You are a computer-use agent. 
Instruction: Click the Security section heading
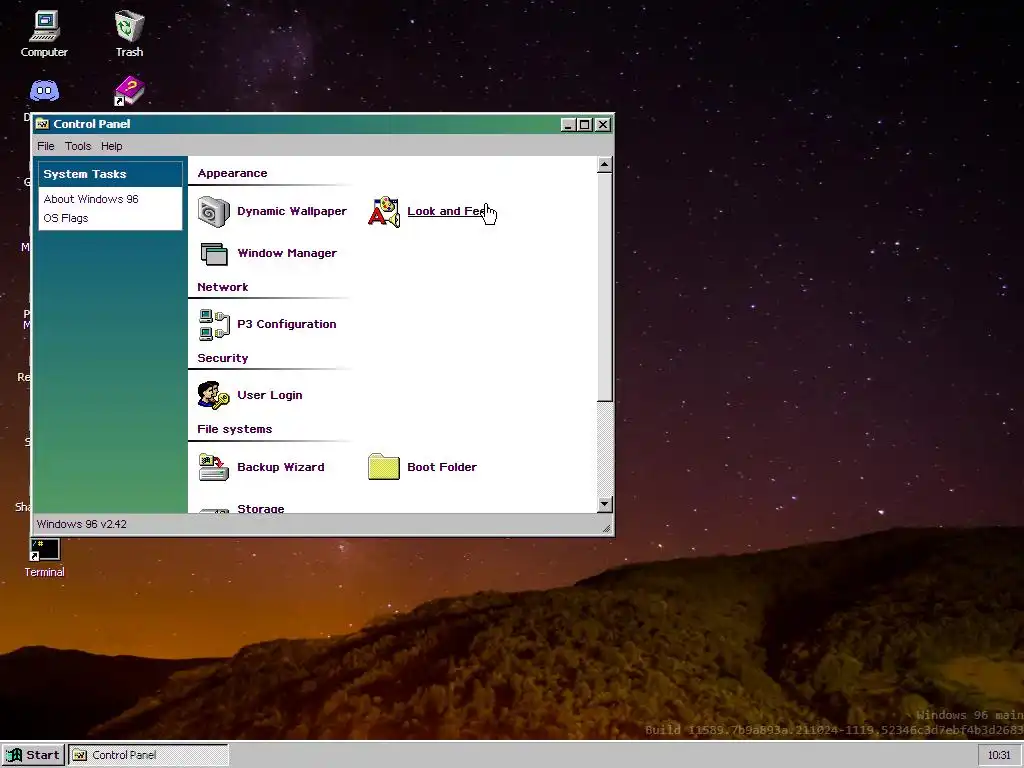[x=223, y=358]
